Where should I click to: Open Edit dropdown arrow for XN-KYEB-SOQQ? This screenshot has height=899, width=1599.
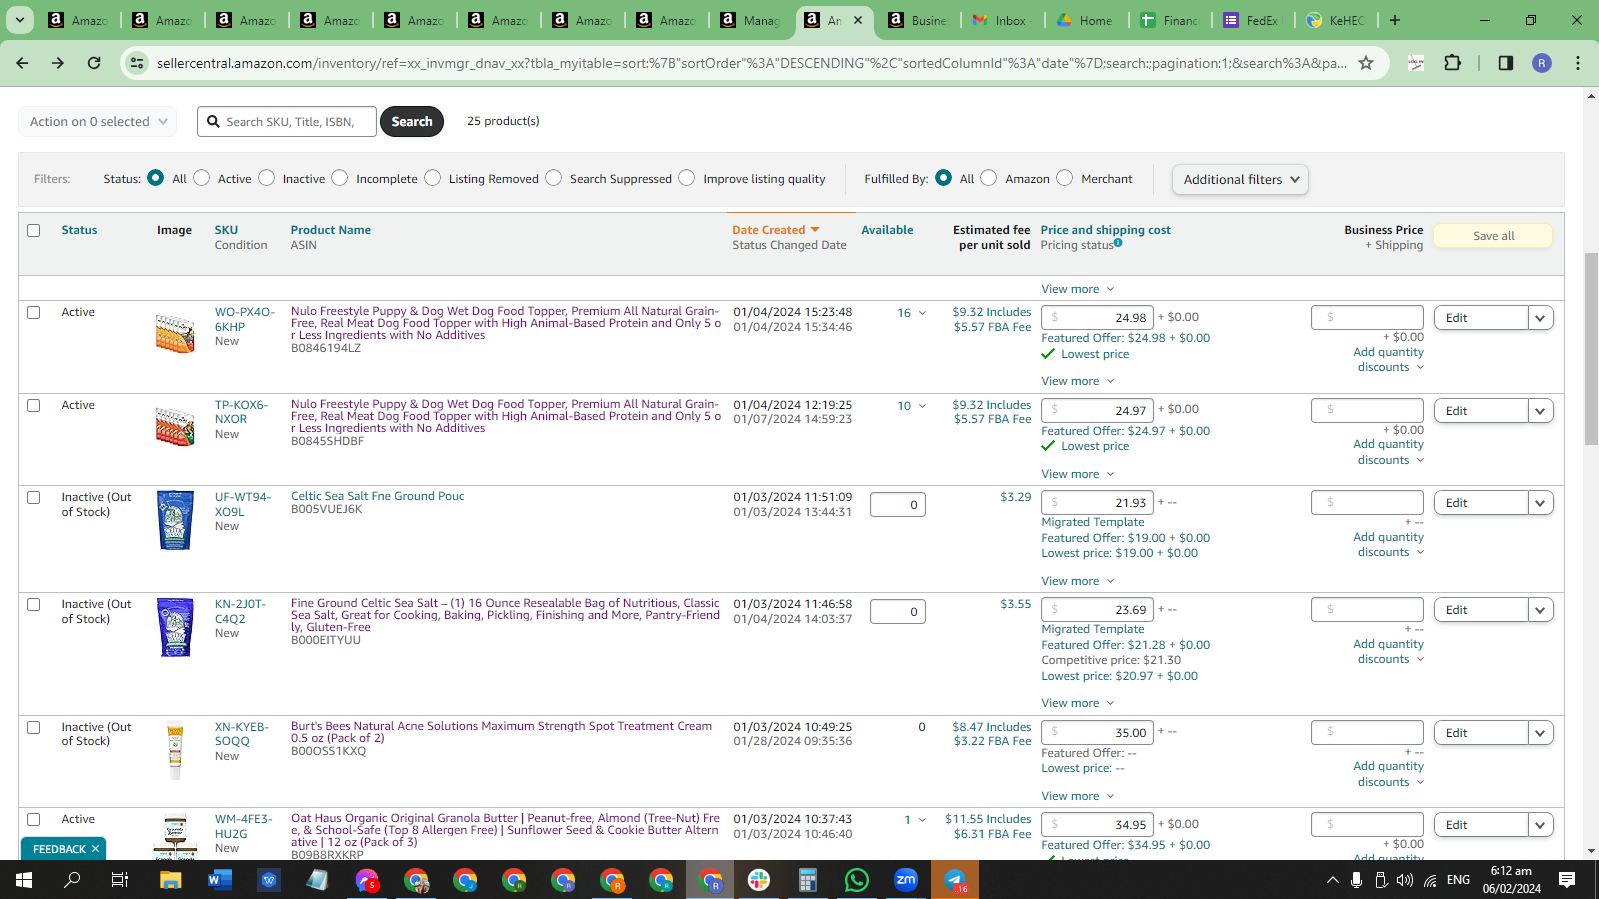[x=1541, y=733]
